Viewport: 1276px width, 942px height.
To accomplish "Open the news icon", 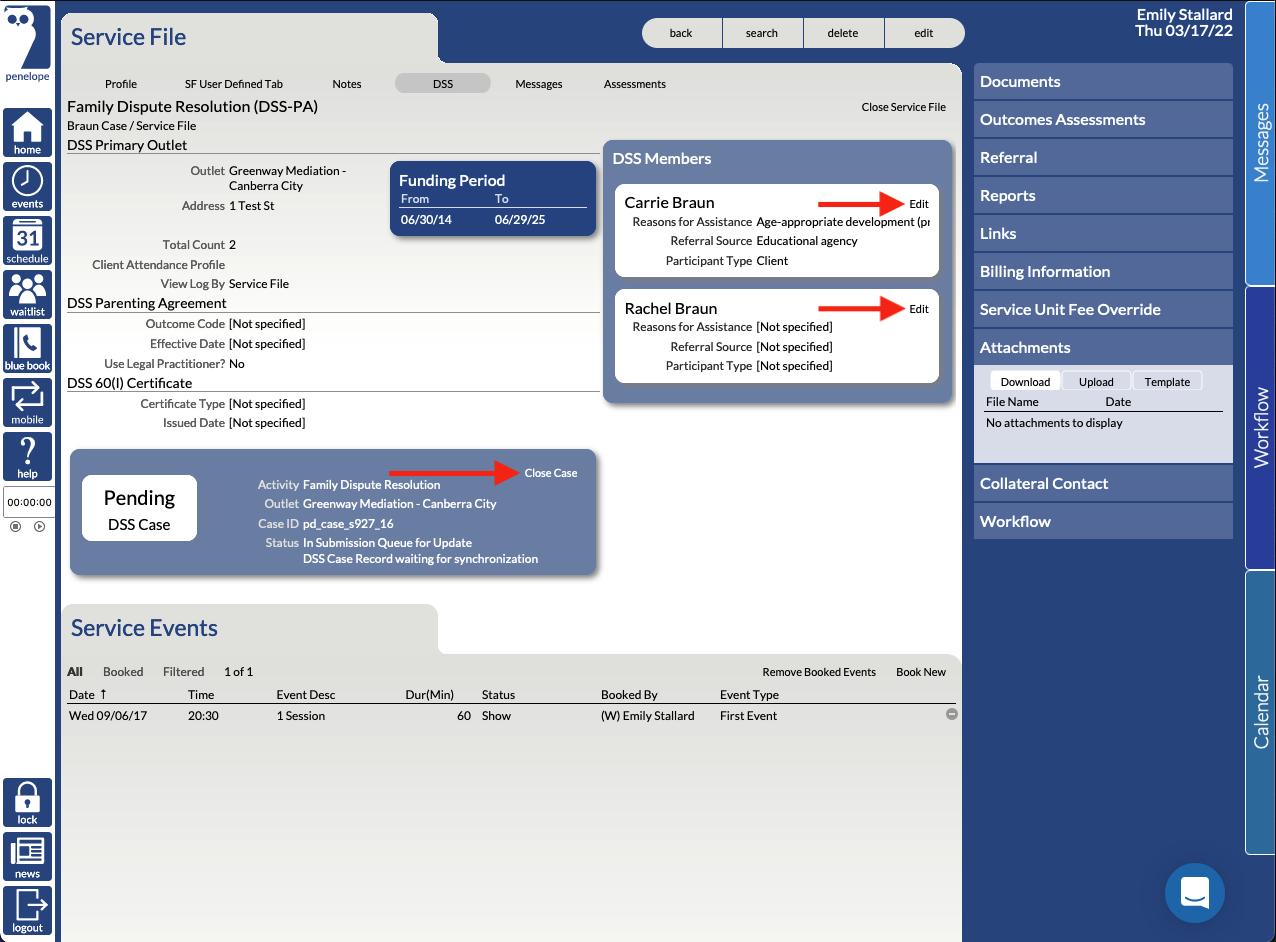I will pyautogui.click(x=27, y=857).
